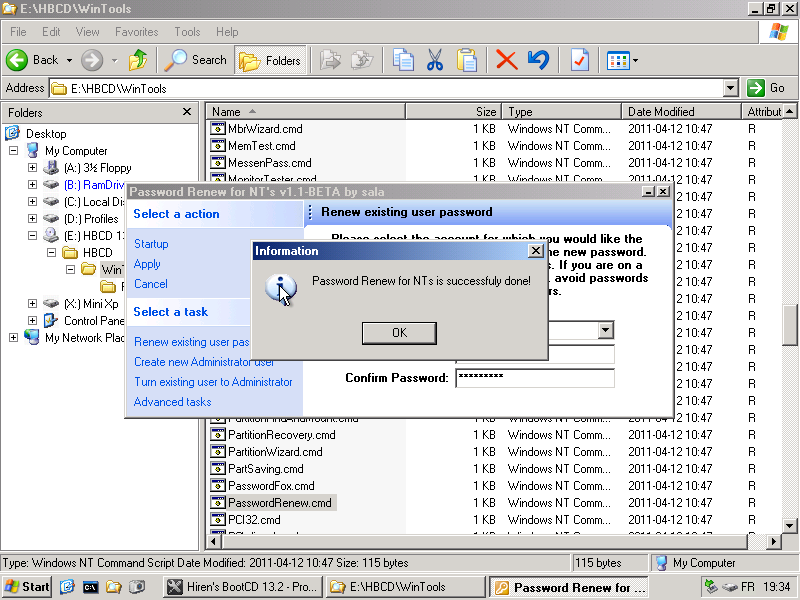Screen dimensions: 800x600
Task: Click the Undo arrow icon
Action: [x=538, y=60]
